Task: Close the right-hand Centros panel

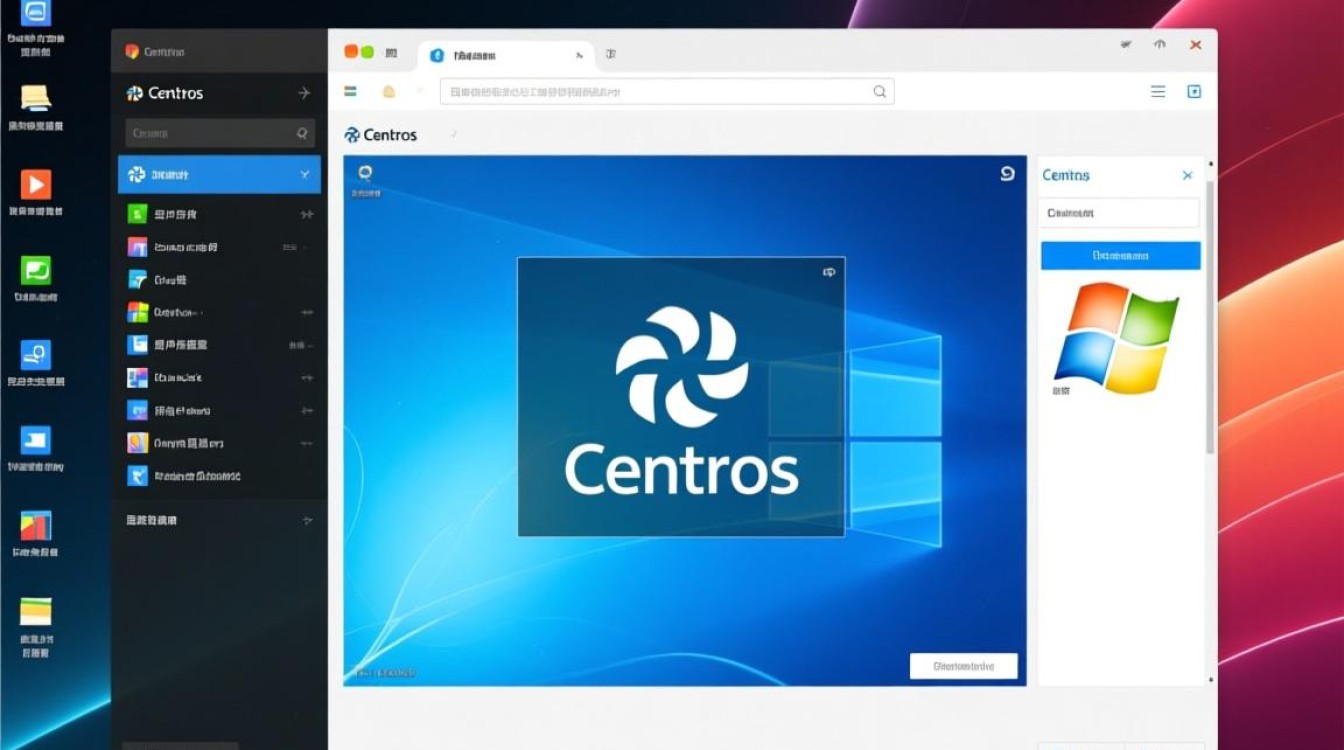Action: coord(1187,176)
